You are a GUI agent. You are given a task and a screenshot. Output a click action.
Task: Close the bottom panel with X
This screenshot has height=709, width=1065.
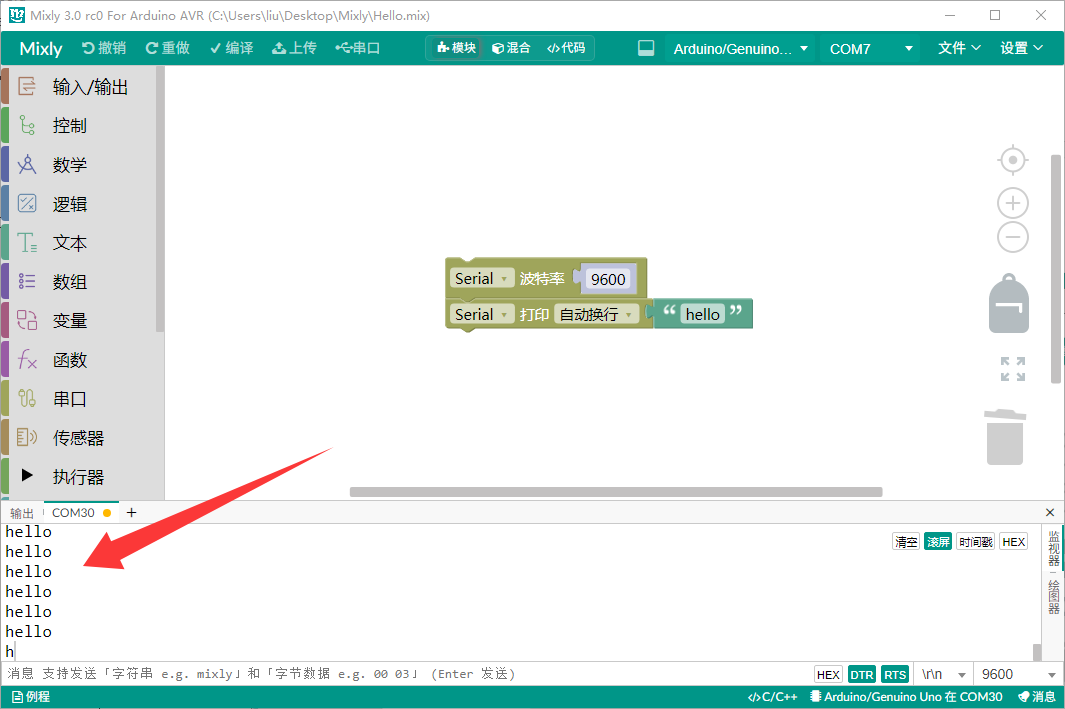(x=1049, y=513)
